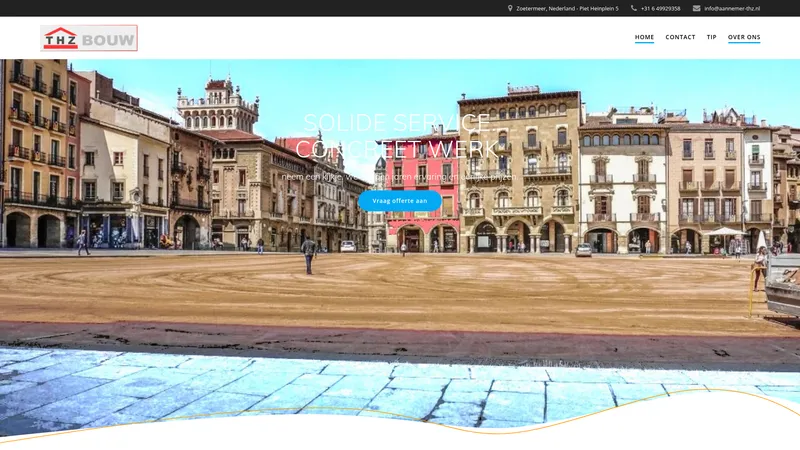Image resolution: width=800 pixels, height=450 pixels.
Task: Click the phone icon in top bar
Action: (634, 8)
